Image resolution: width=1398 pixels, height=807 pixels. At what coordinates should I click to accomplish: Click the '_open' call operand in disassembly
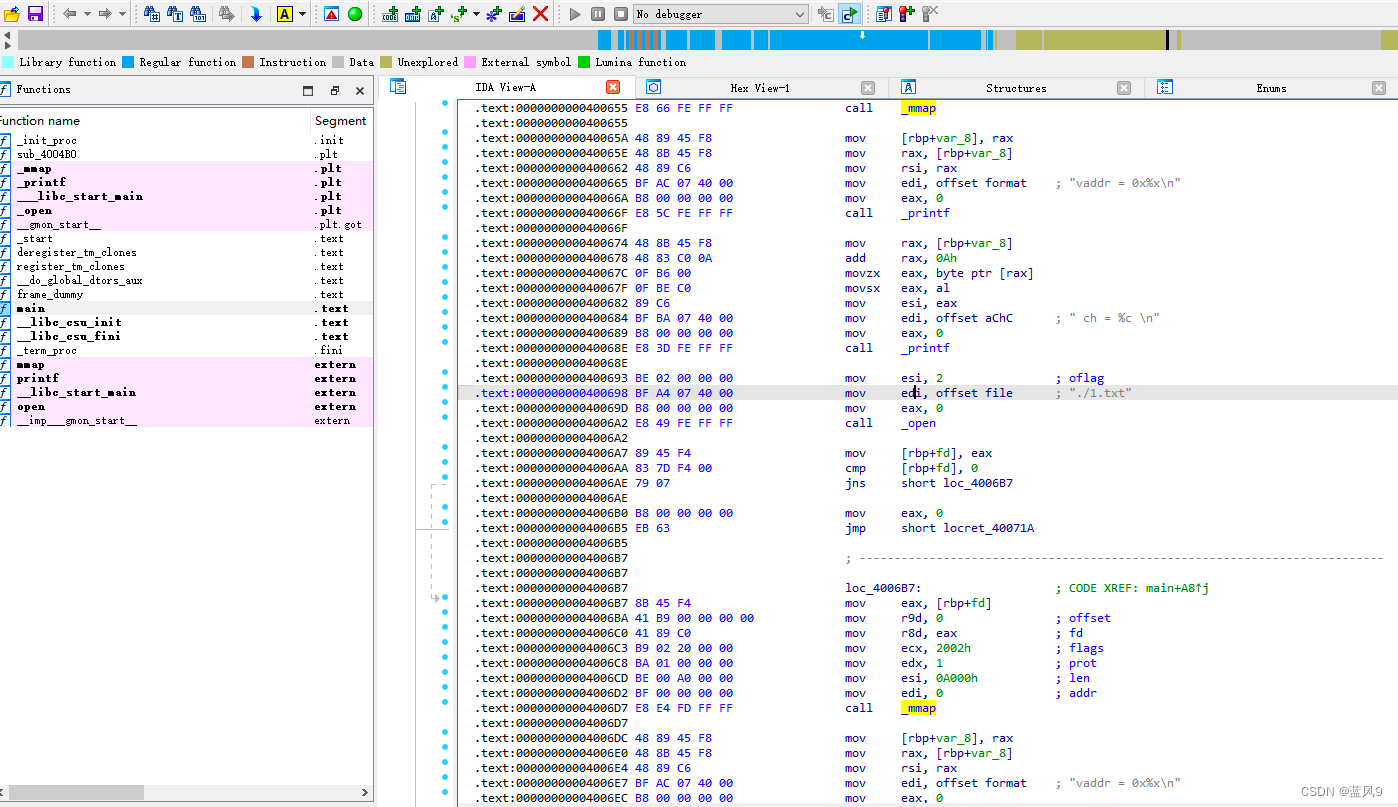pos(918,423)
